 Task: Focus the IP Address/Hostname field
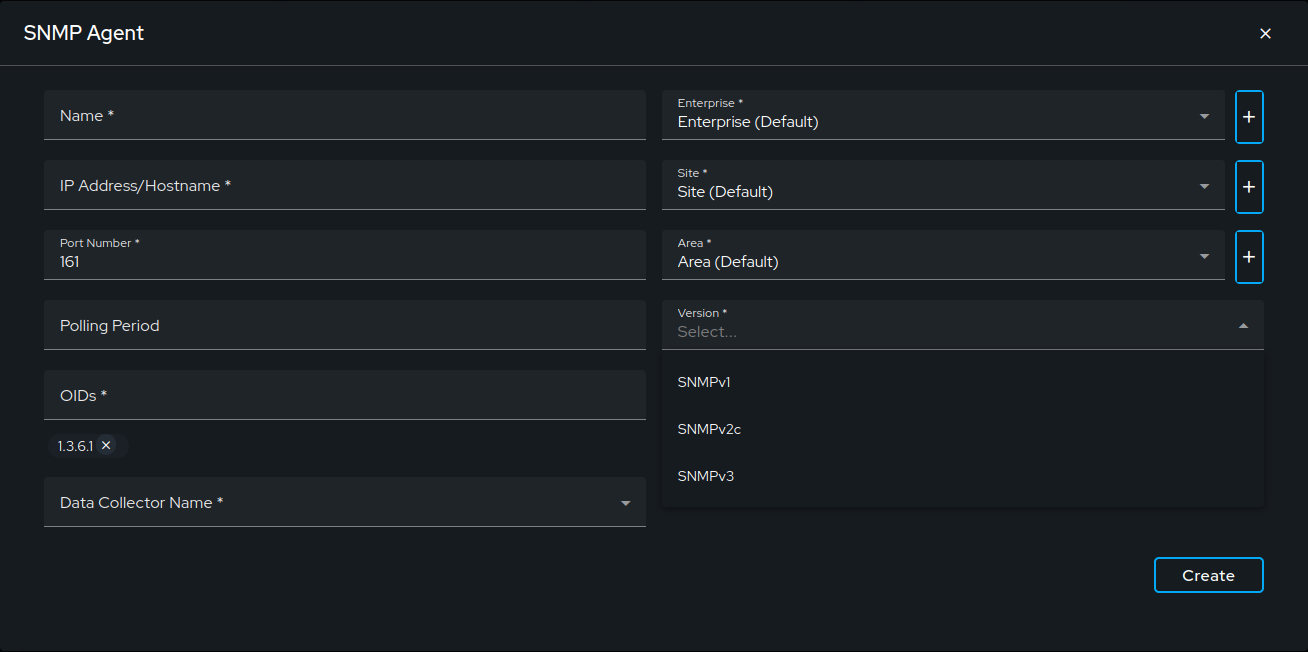pos(345,185)
